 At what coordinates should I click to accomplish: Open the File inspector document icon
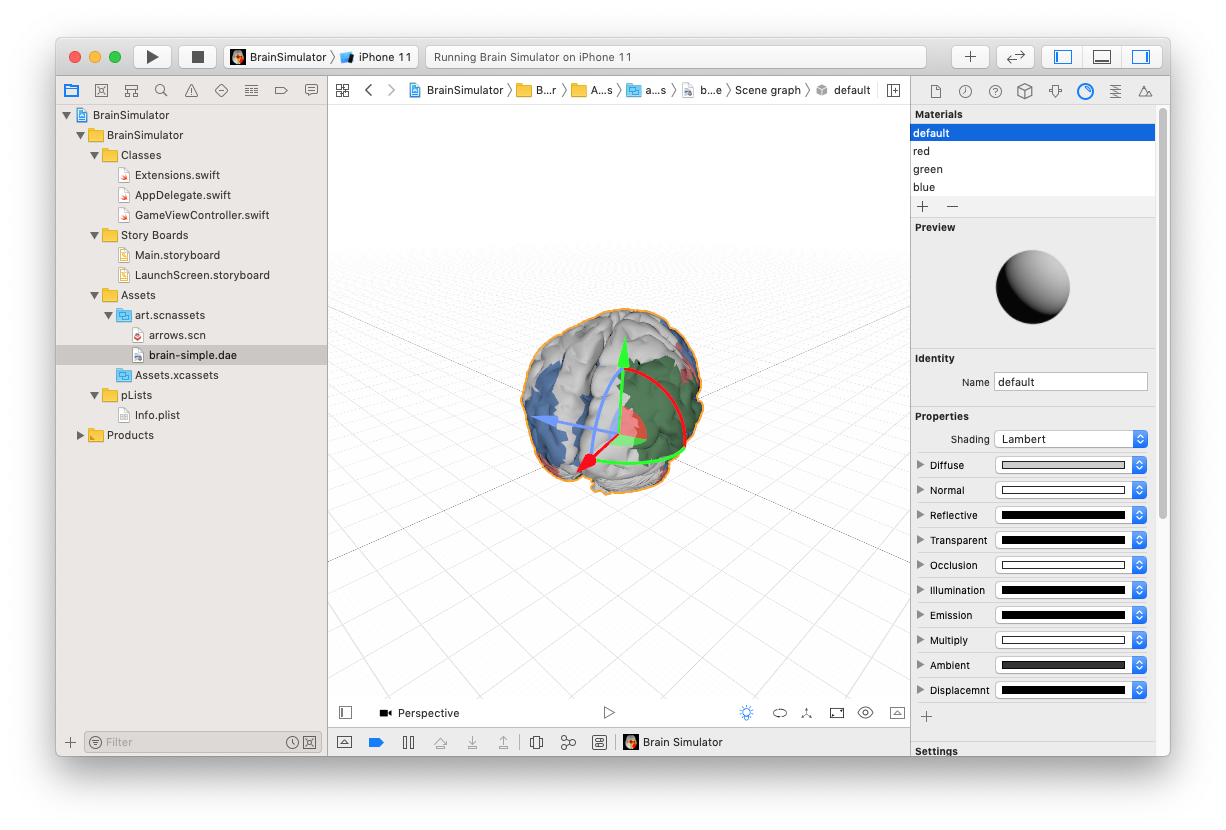pos(936,90)
